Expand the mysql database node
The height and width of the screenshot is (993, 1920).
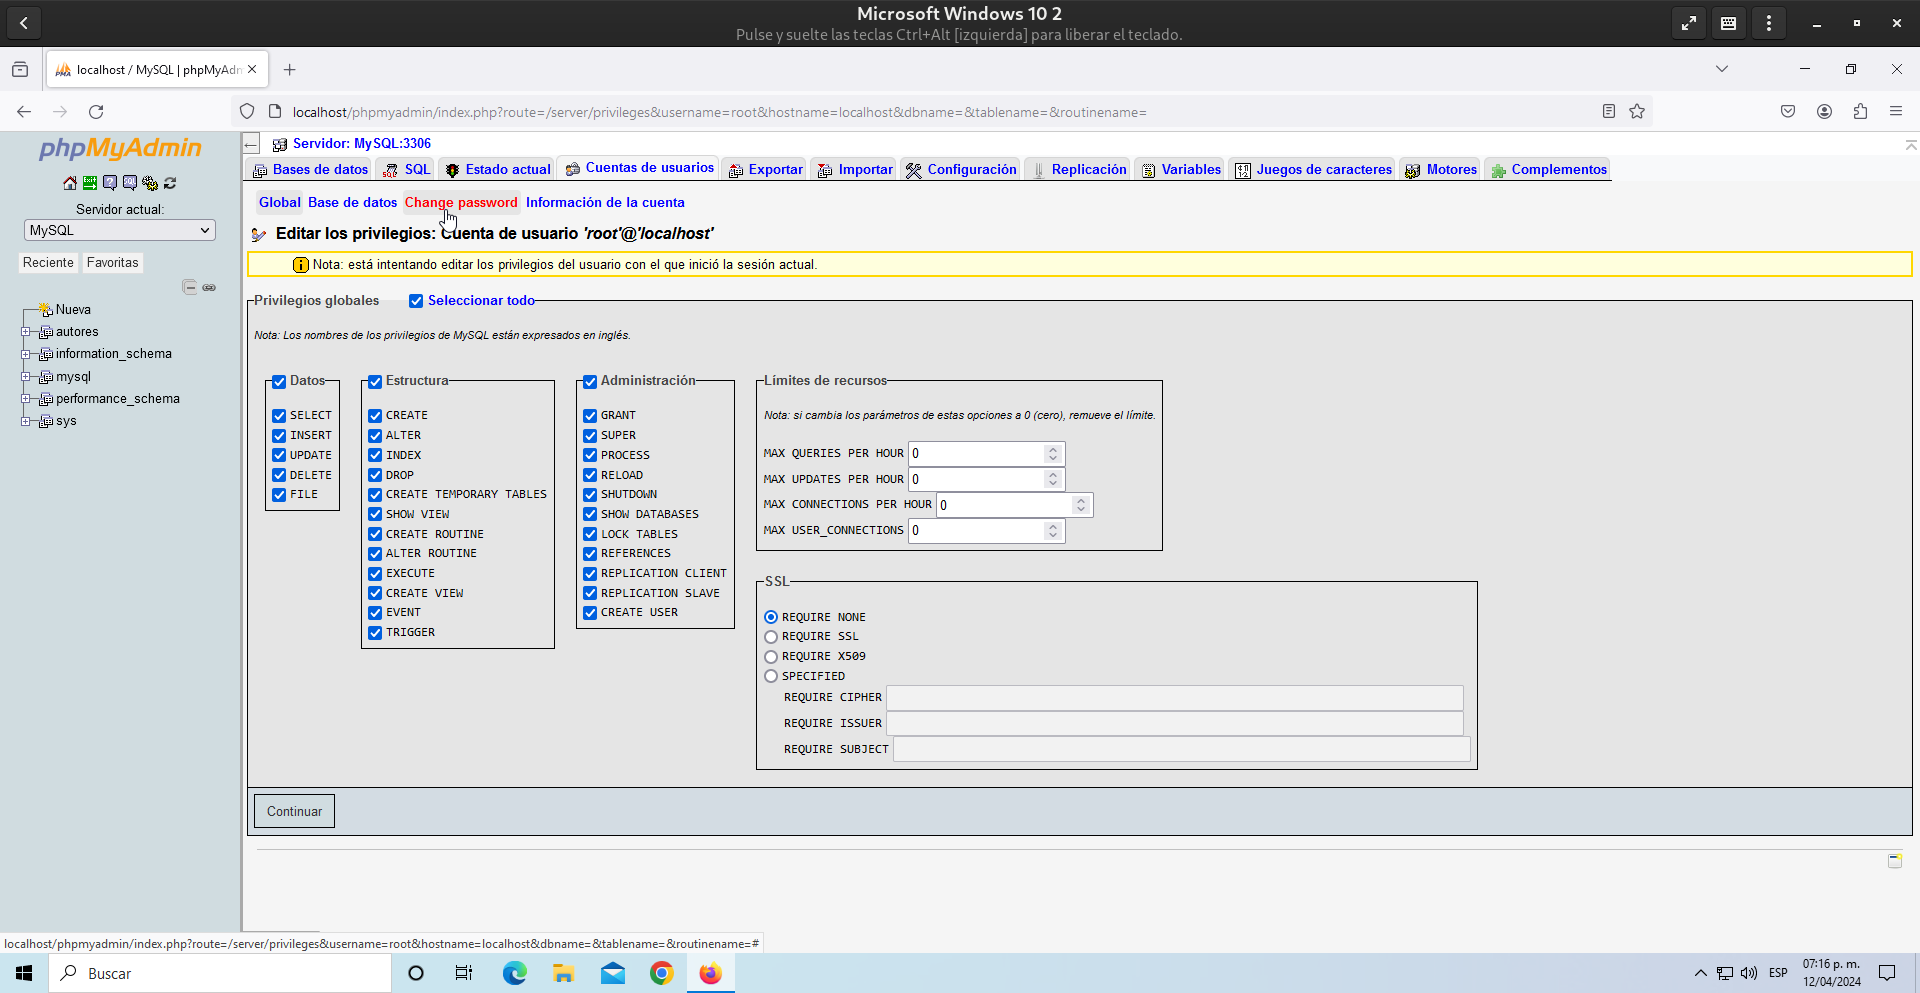click(x=26, y=377)
